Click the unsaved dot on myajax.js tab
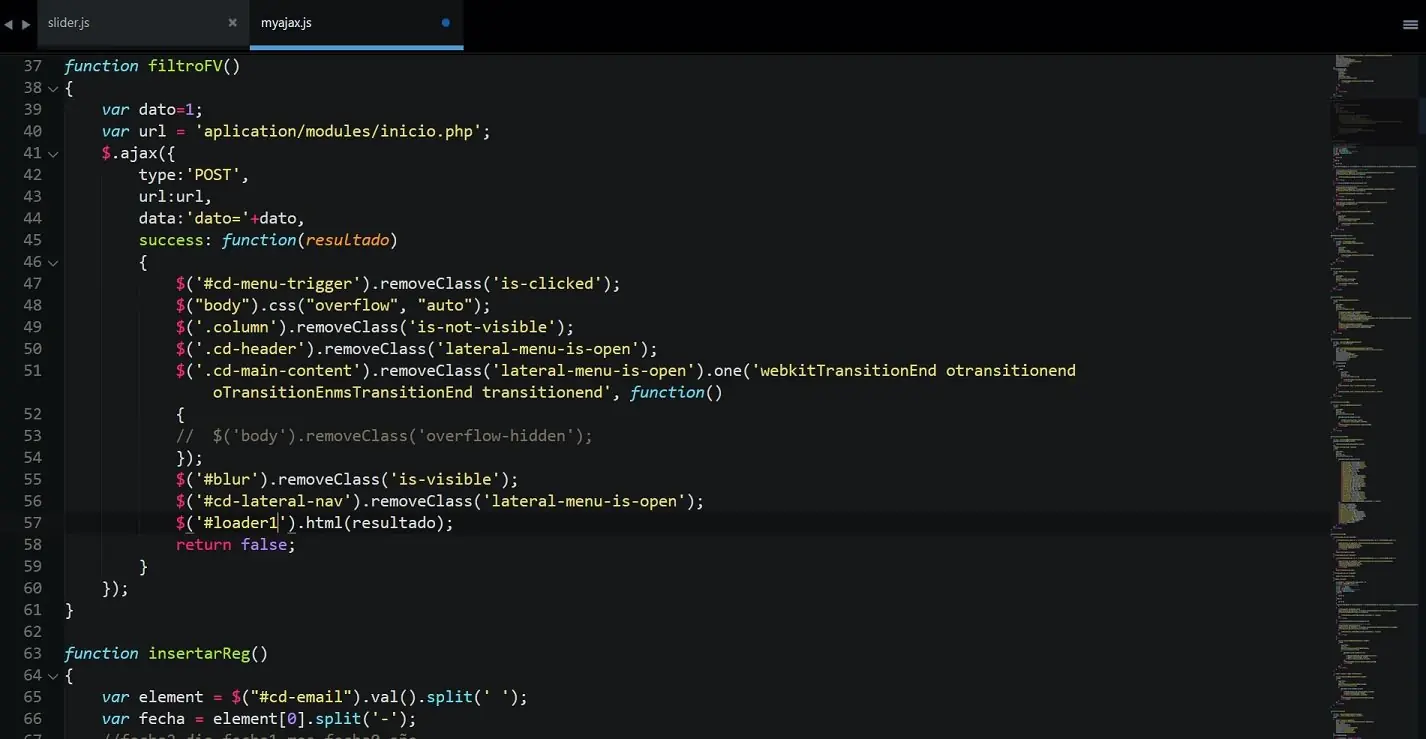 point(445,22)
